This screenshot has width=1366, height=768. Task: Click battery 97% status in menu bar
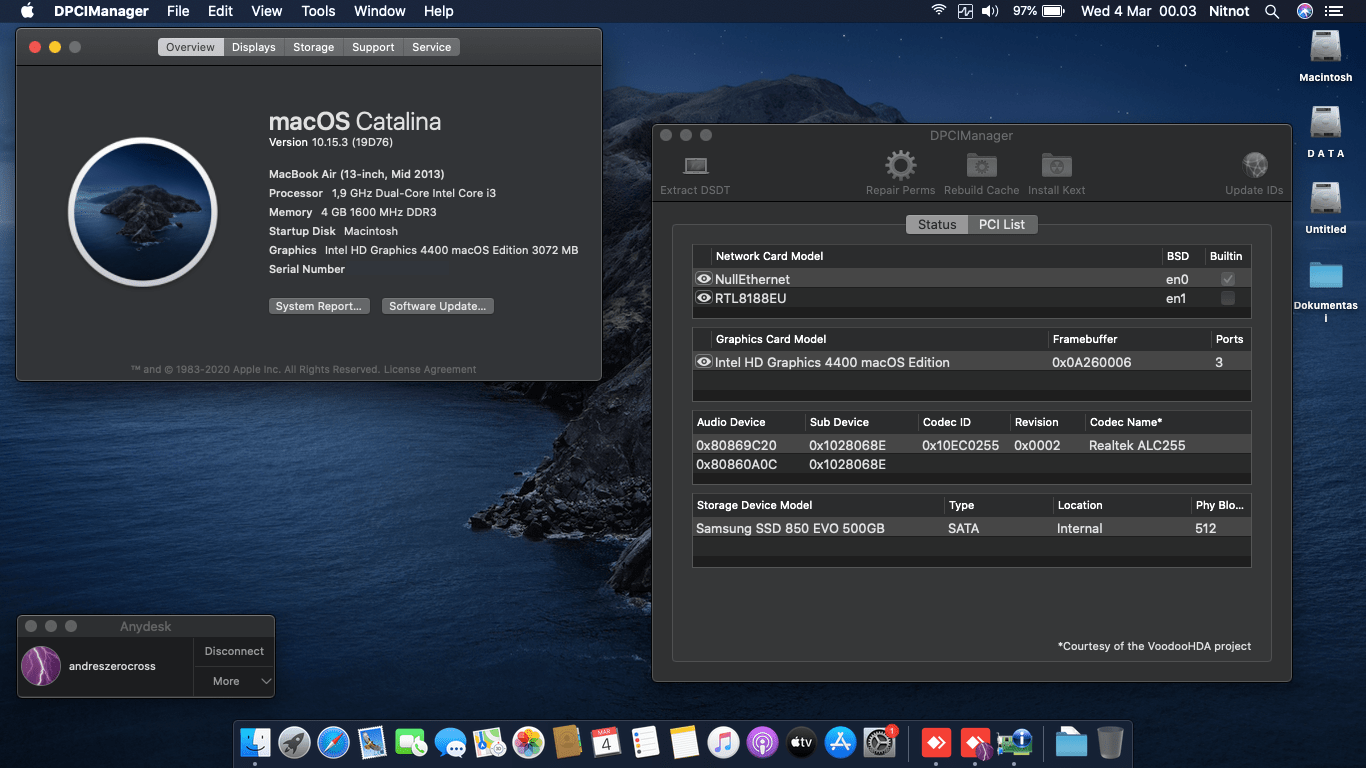click(x=1038, y=11)
